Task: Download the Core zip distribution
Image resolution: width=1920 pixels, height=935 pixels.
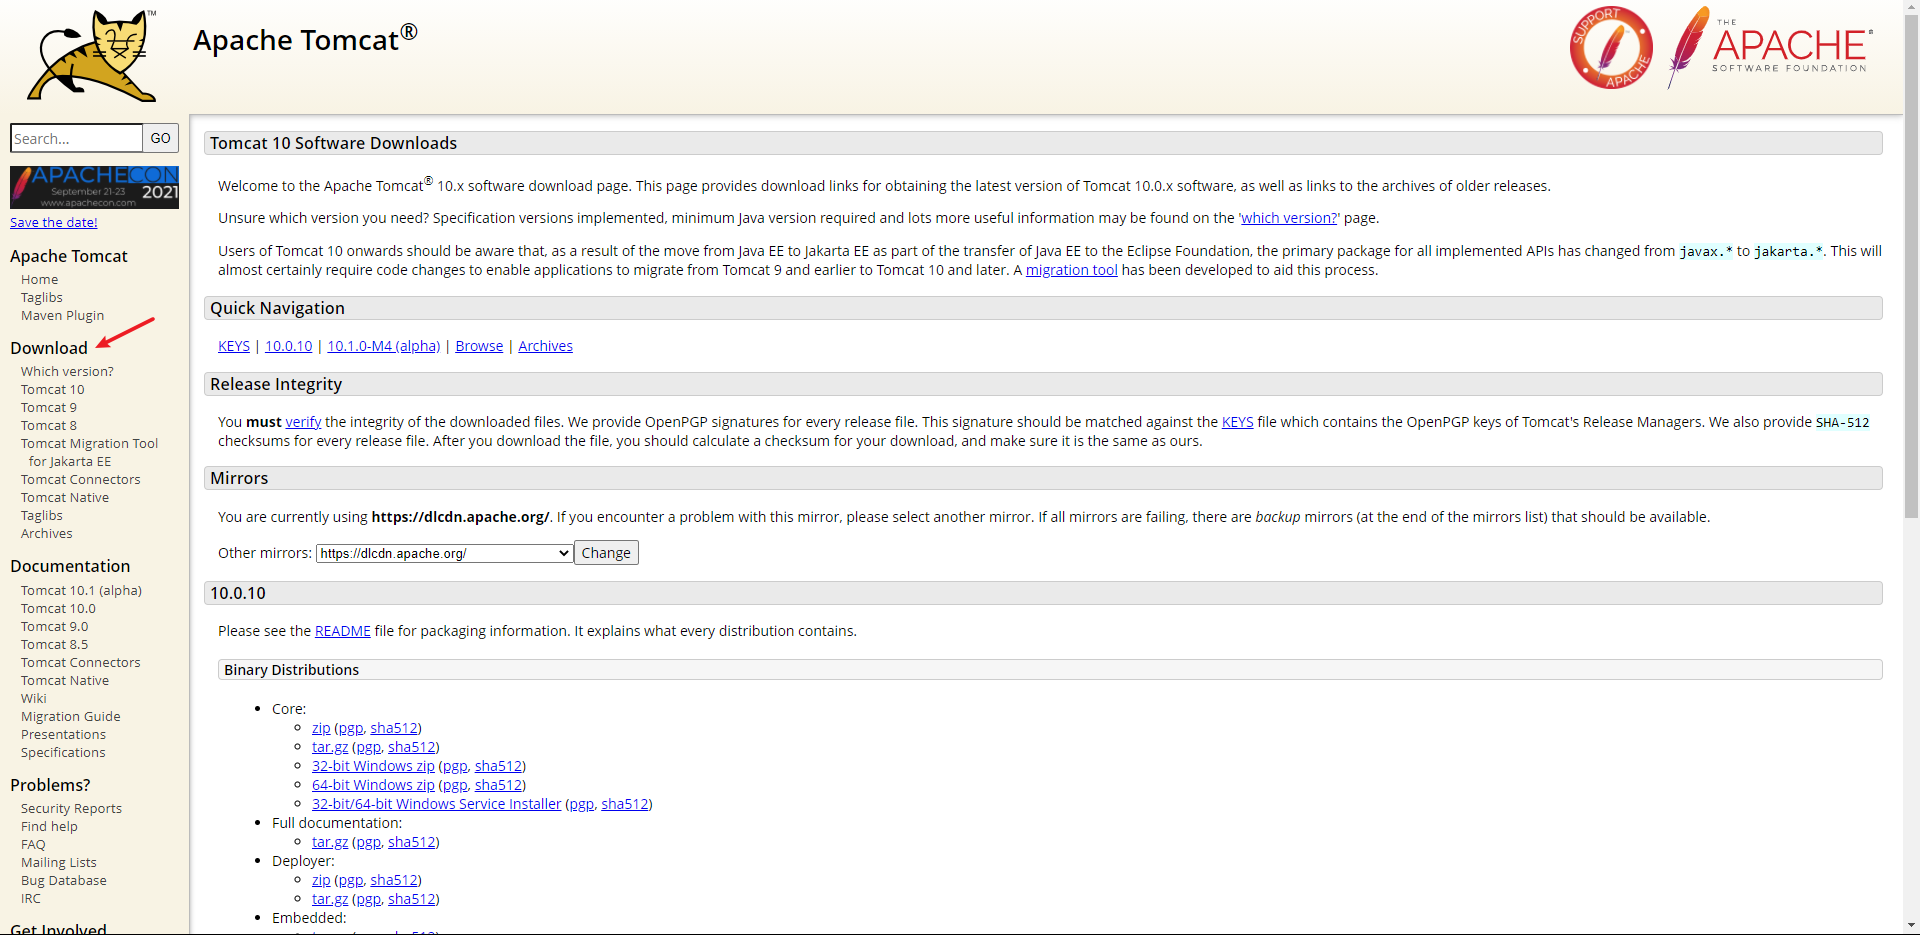Action: click(321, 728)
